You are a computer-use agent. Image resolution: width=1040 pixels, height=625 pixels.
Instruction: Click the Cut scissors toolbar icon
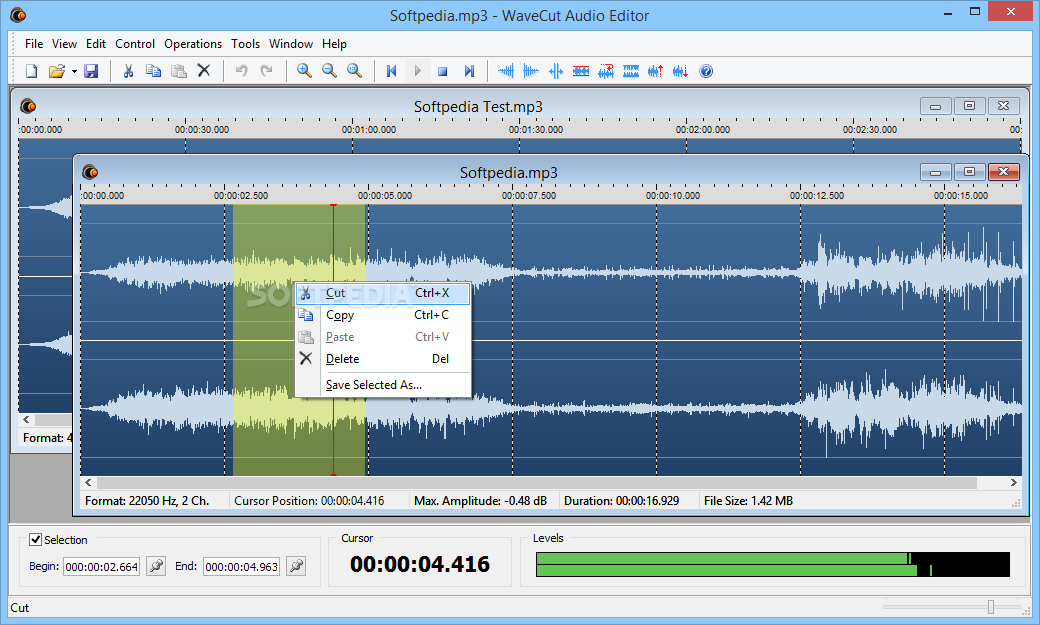[129, 71]
